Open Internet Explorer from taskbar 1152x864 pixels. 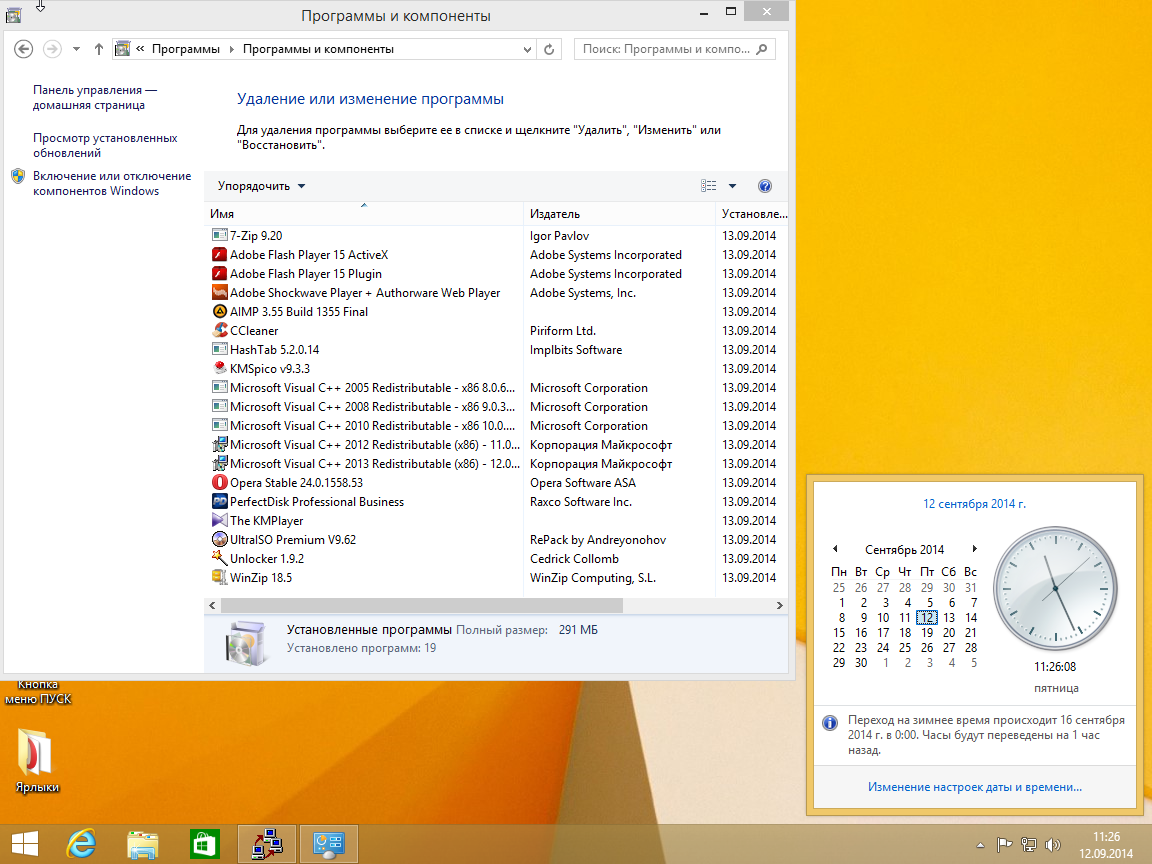[81, 844]
